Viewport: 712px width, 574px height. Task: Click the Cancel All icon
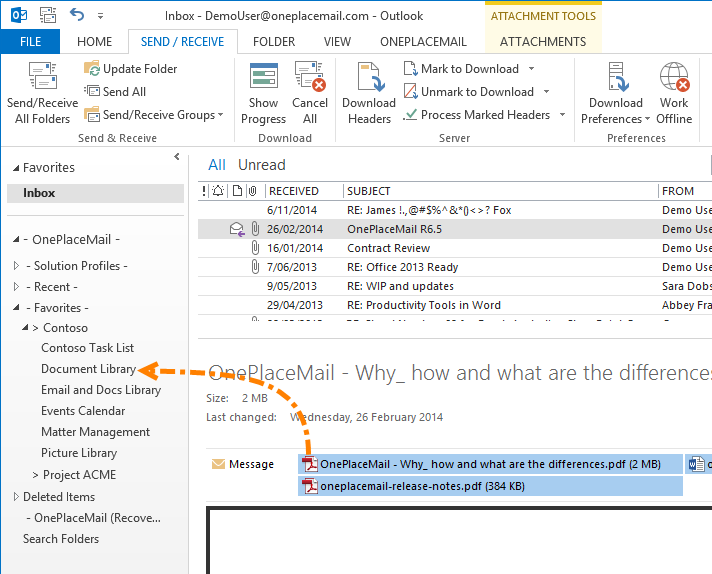click(x=309, y=78)
